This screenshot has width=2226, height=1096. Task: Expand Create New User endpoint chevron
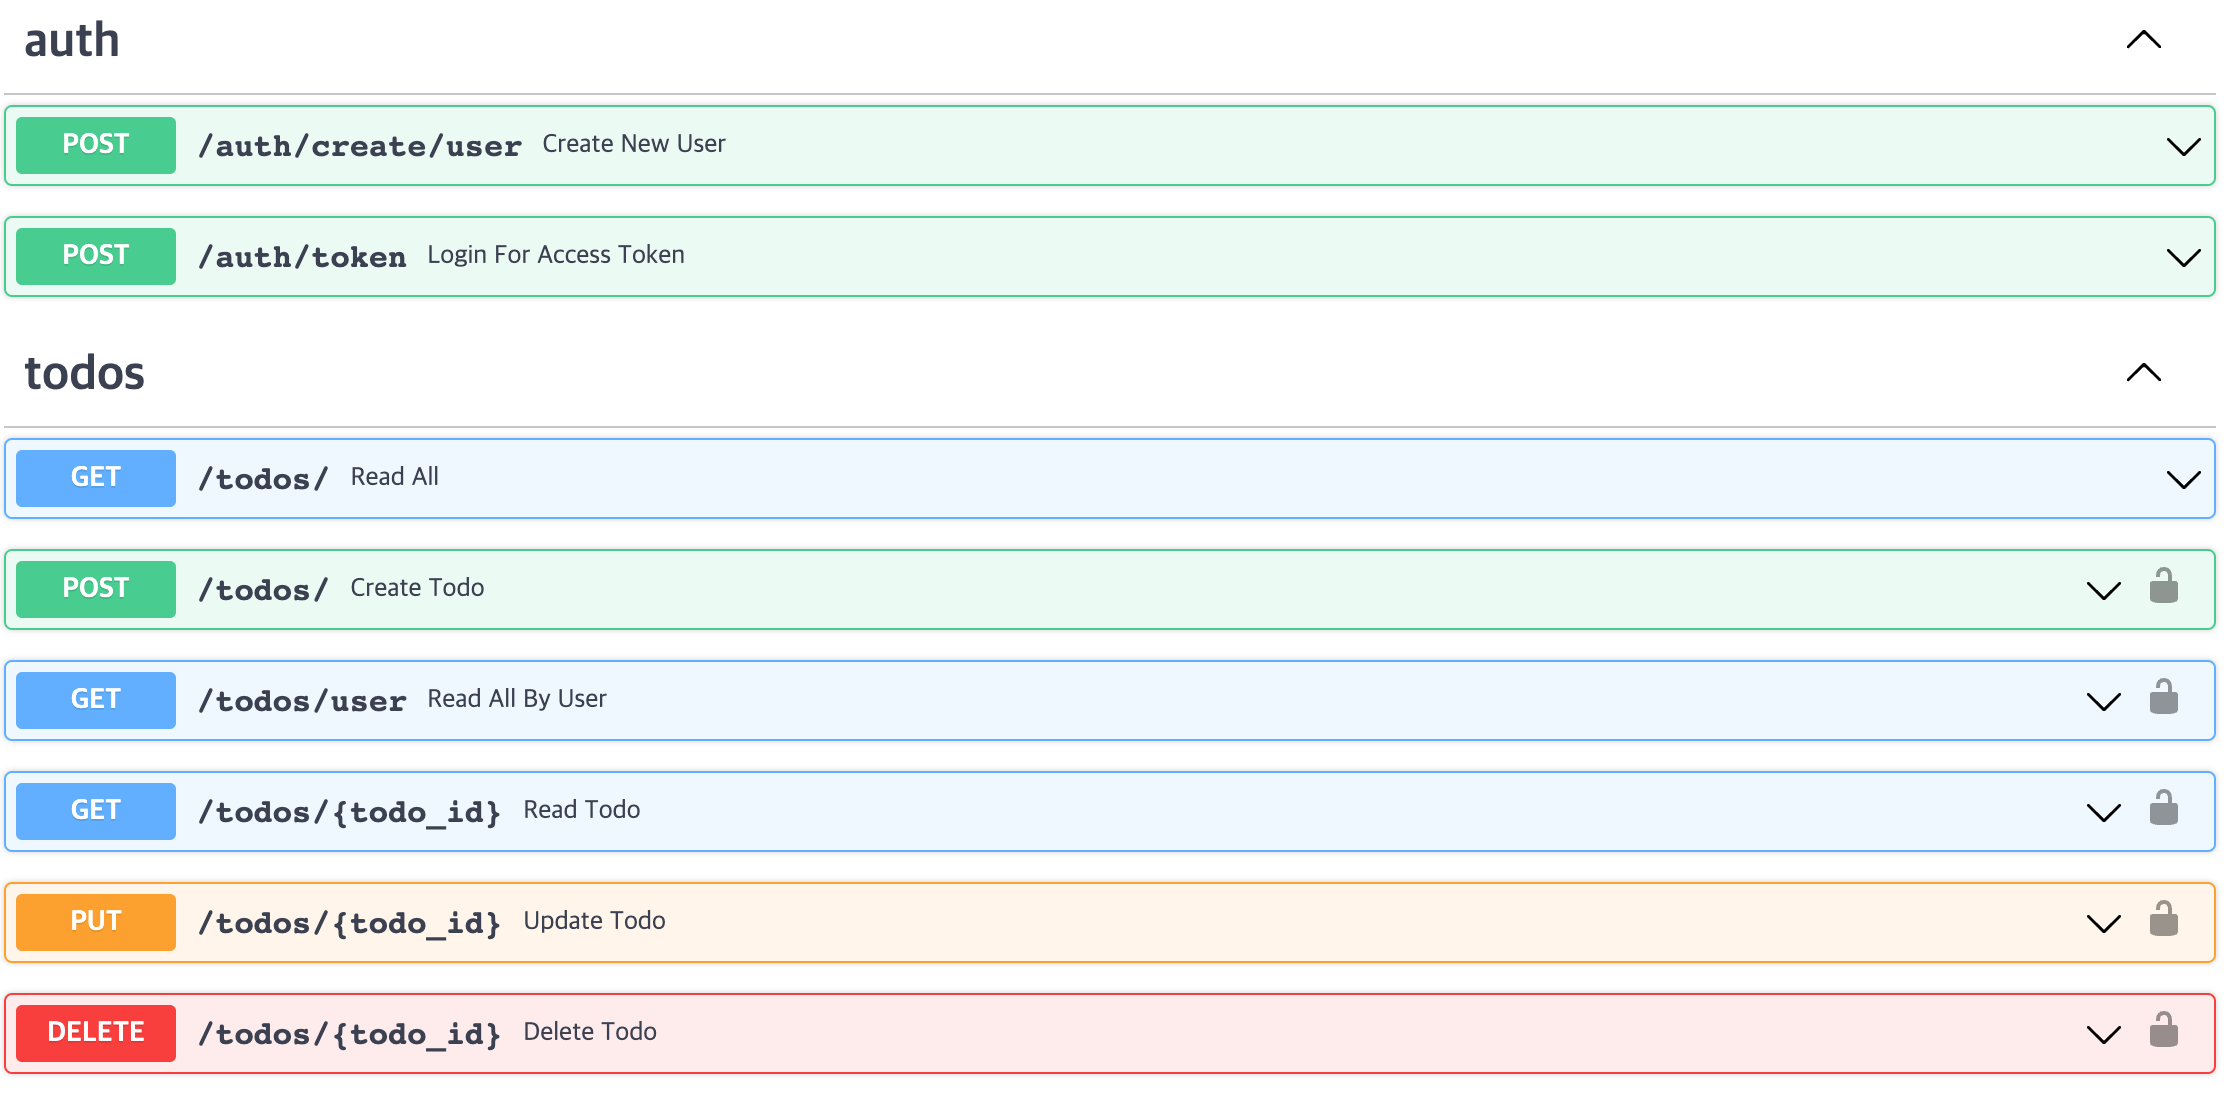tap(2182, 147)
